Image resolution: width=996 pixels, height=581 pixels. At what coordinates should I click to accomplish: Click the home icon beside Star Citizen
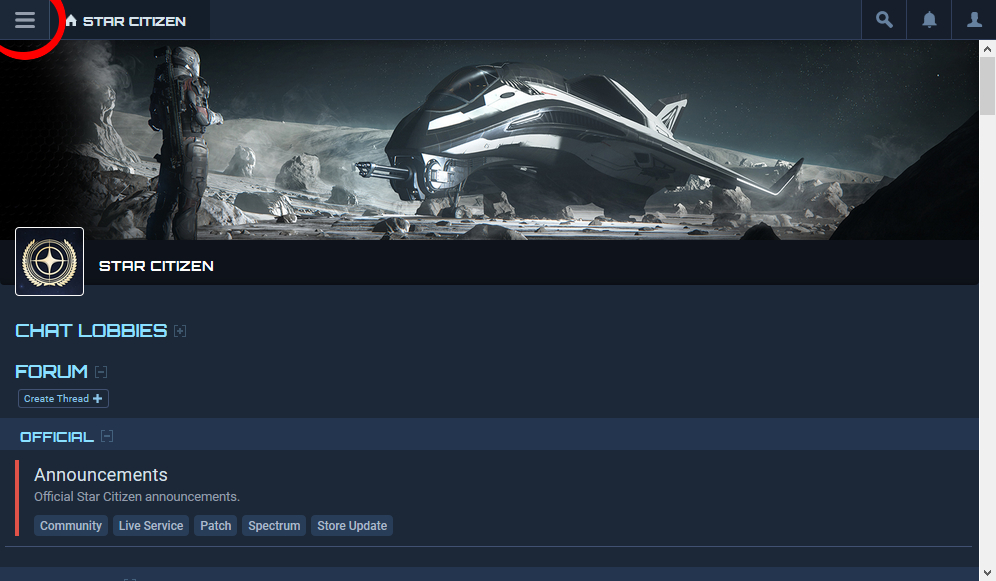tap(71, 20)
